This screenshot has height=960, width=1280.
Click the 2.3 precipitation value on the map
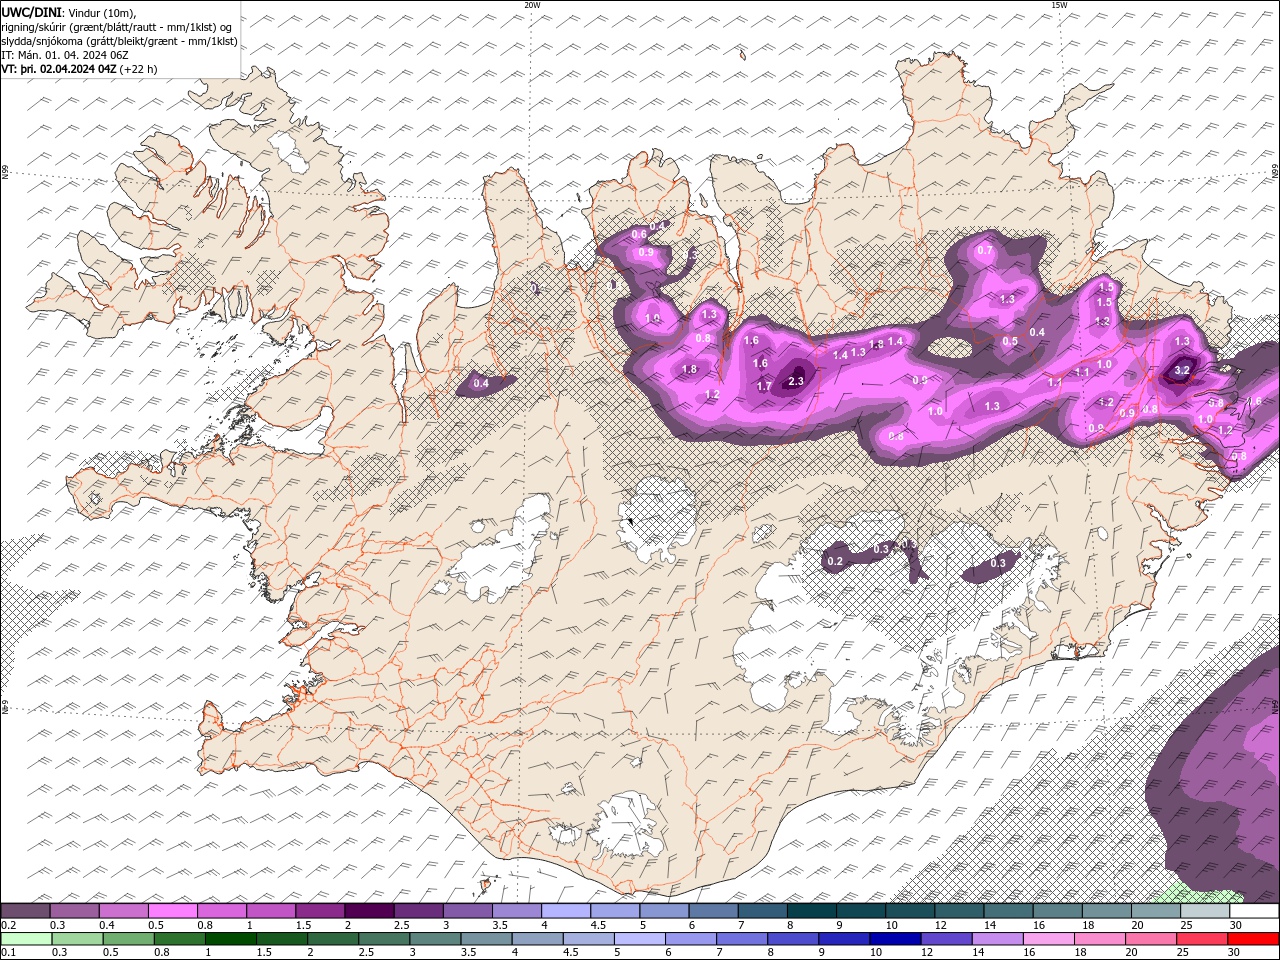click(x=796, y=381)
